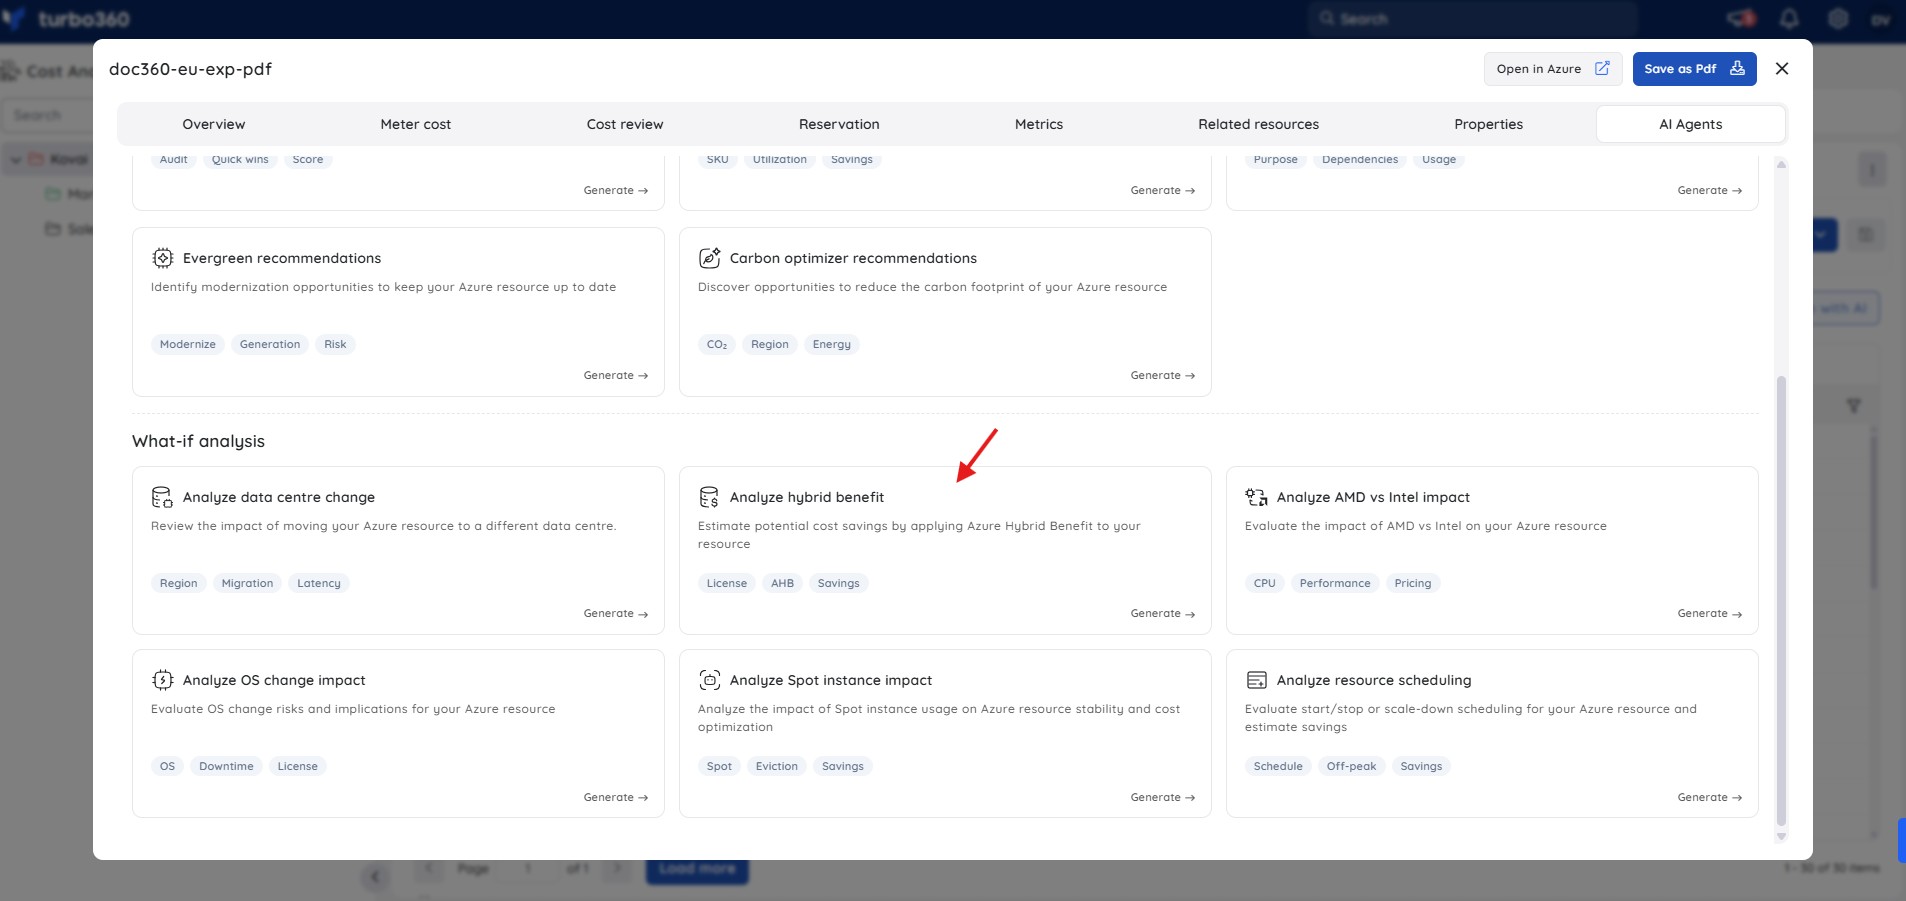The image size is (1906, 901).
Task: Open the Meter cost tab
Action: coord(416,124)
